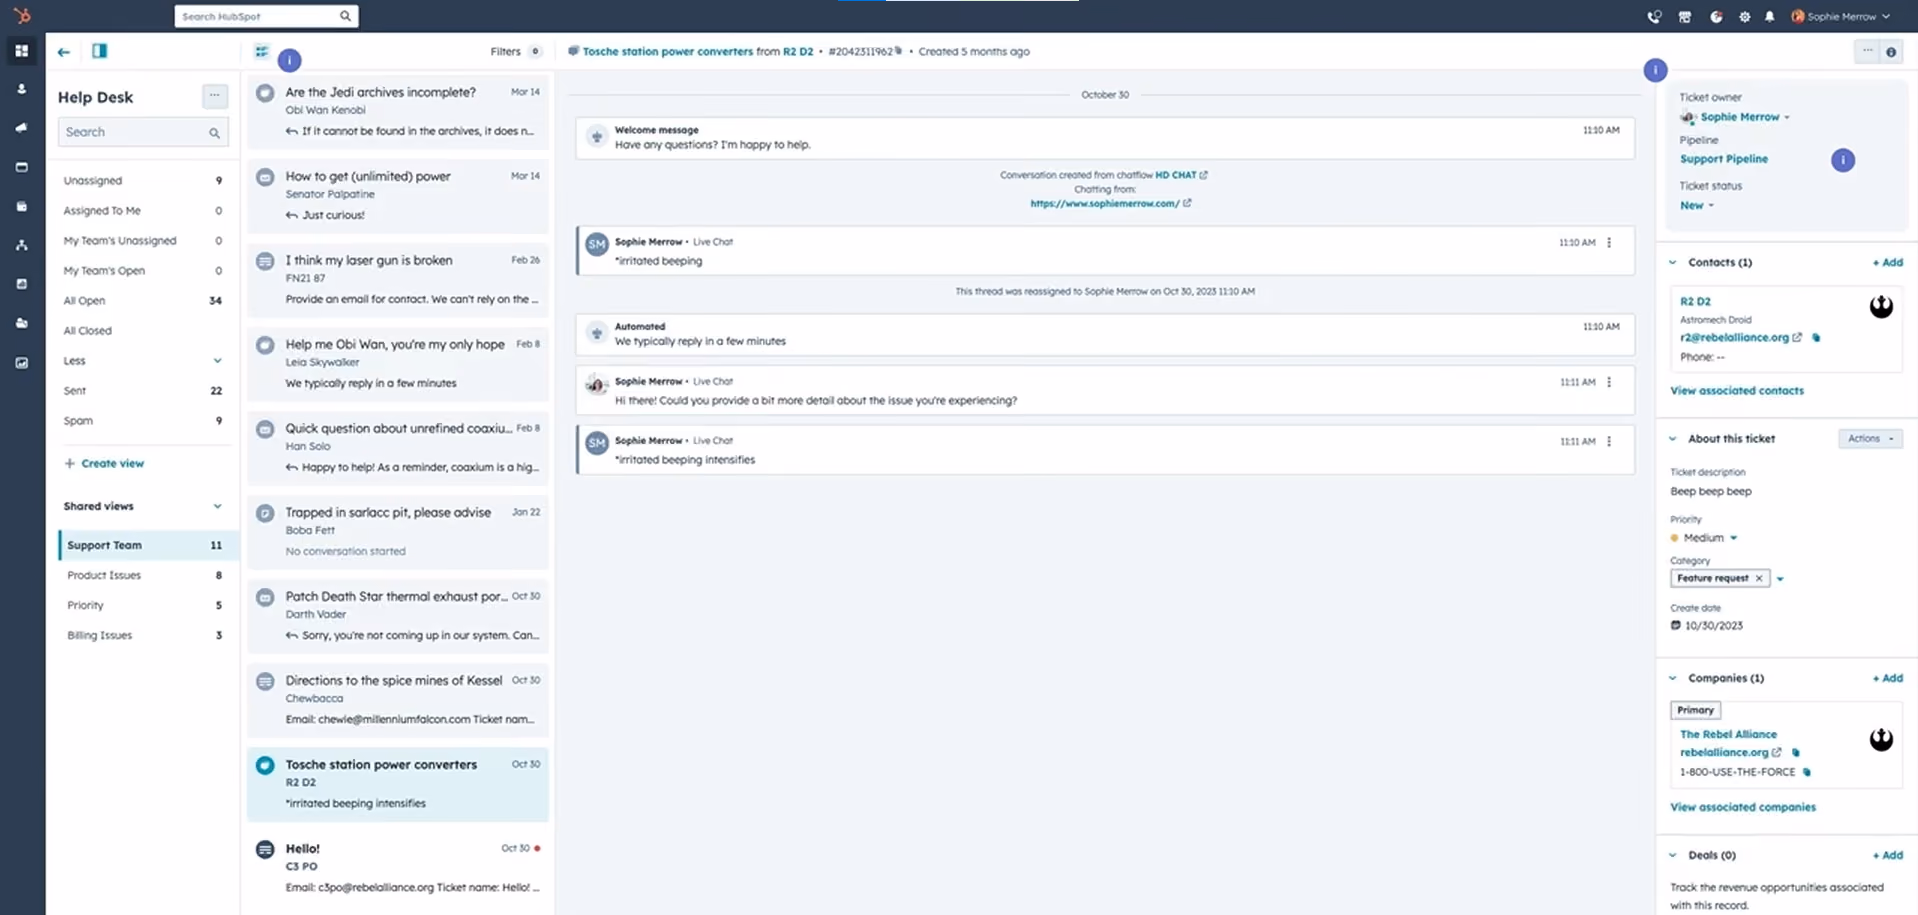Open options for '*irritated beeping intensifies' message
The height and width of the screenshot is (915, 1918).
1609,441
